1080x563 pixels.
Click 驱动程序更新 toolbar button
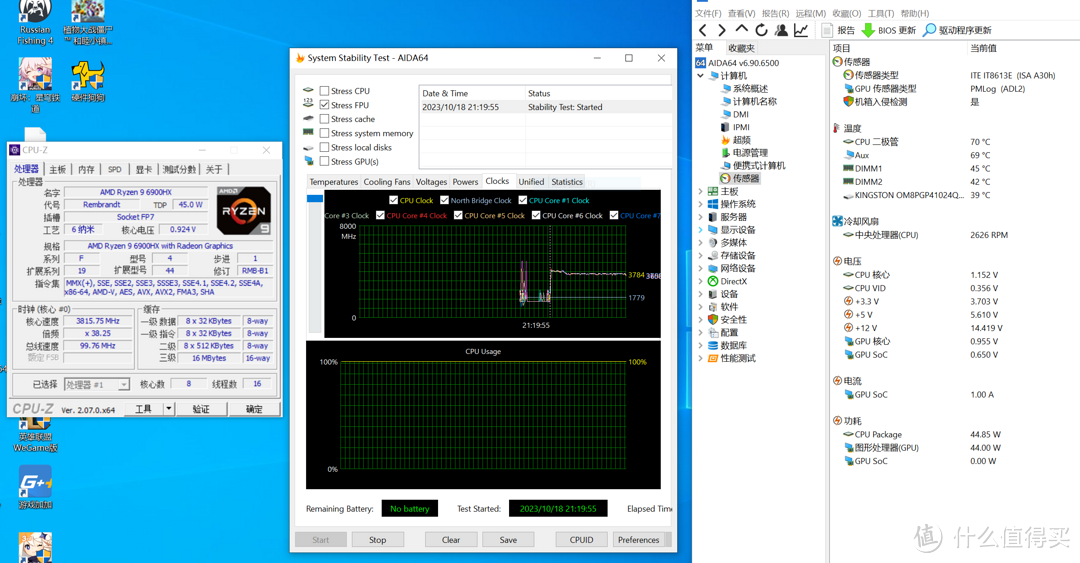tap(957, 30)
